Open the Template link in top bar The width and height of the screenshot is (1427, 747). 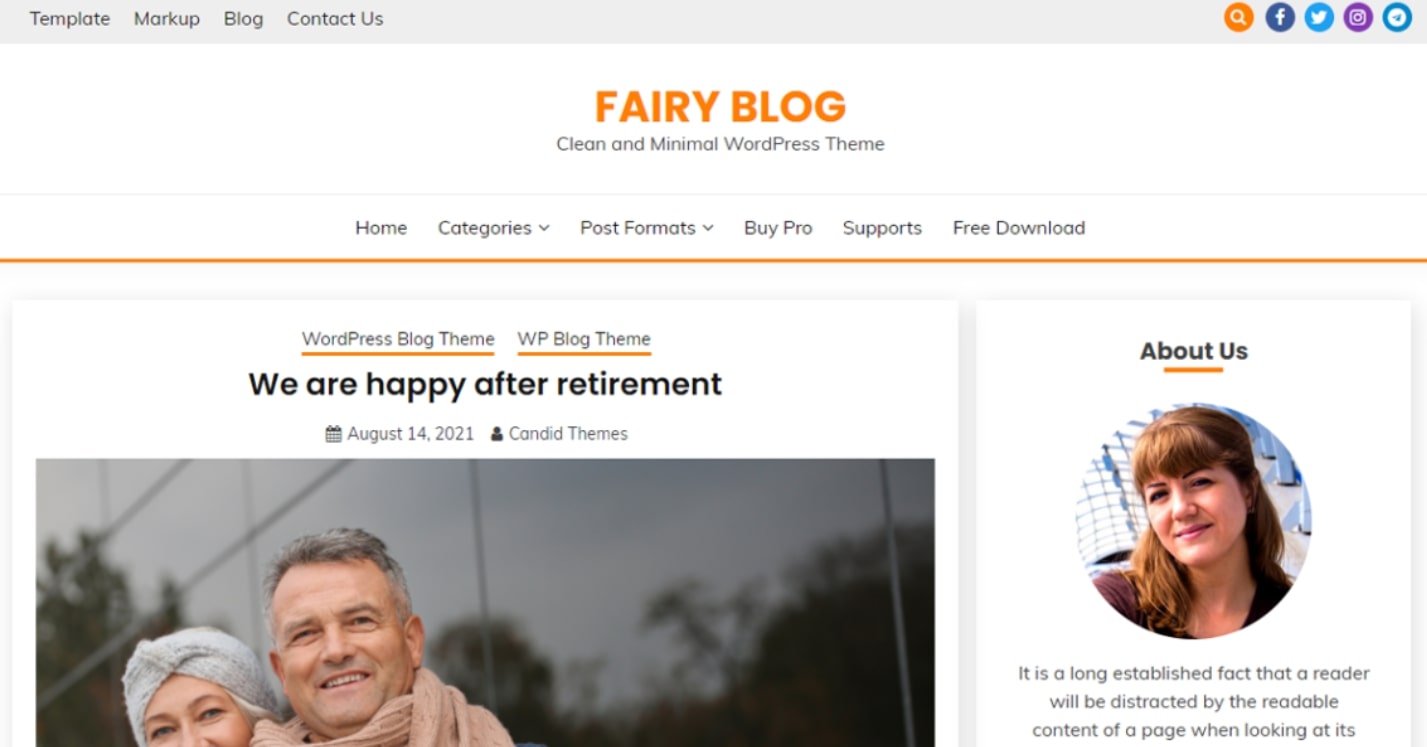[x=70, y=18]
